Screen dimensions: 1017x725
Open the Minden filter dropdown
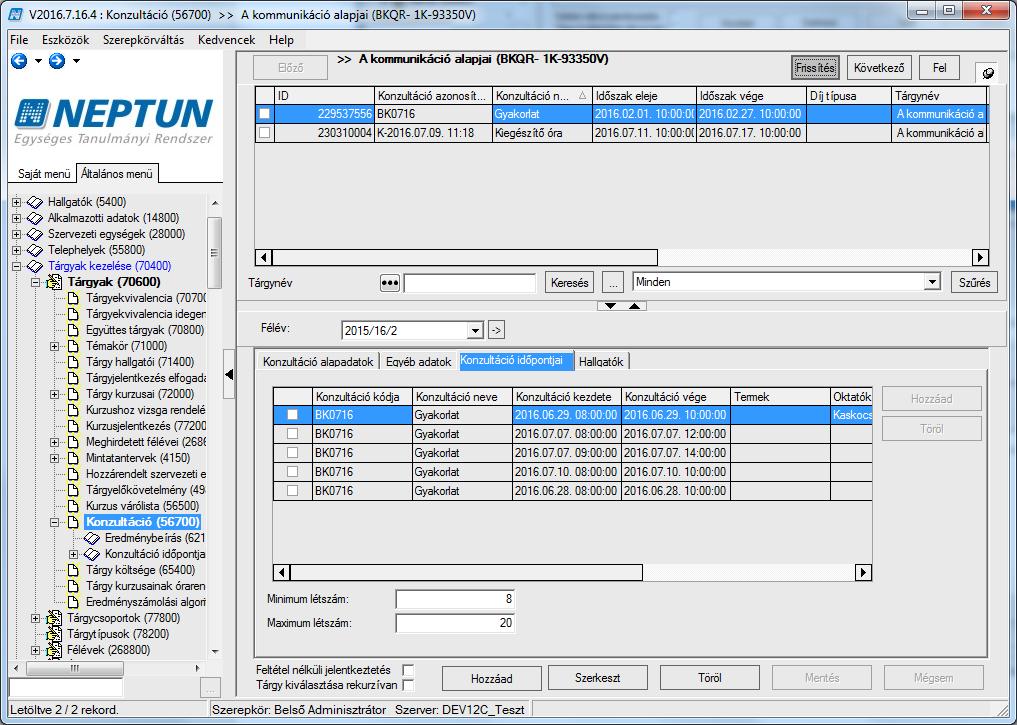tap(932, 282)
